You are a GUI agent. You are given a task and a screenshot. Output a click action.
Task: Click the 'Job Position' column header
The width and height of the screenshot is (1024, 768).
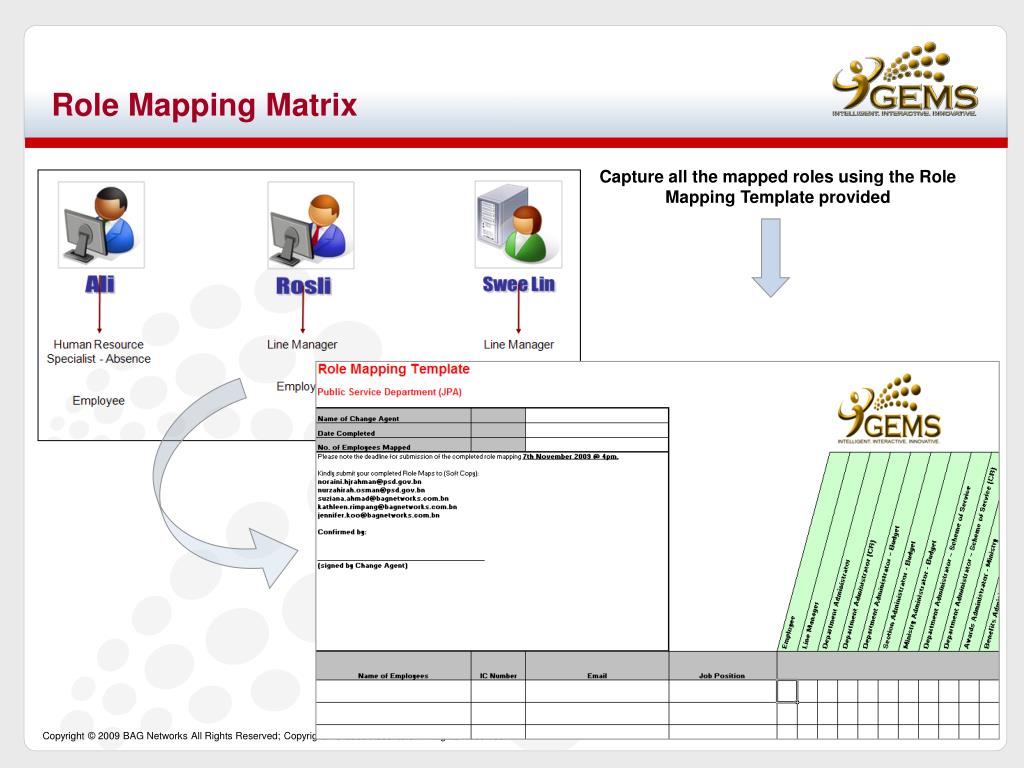coord(722,675)
